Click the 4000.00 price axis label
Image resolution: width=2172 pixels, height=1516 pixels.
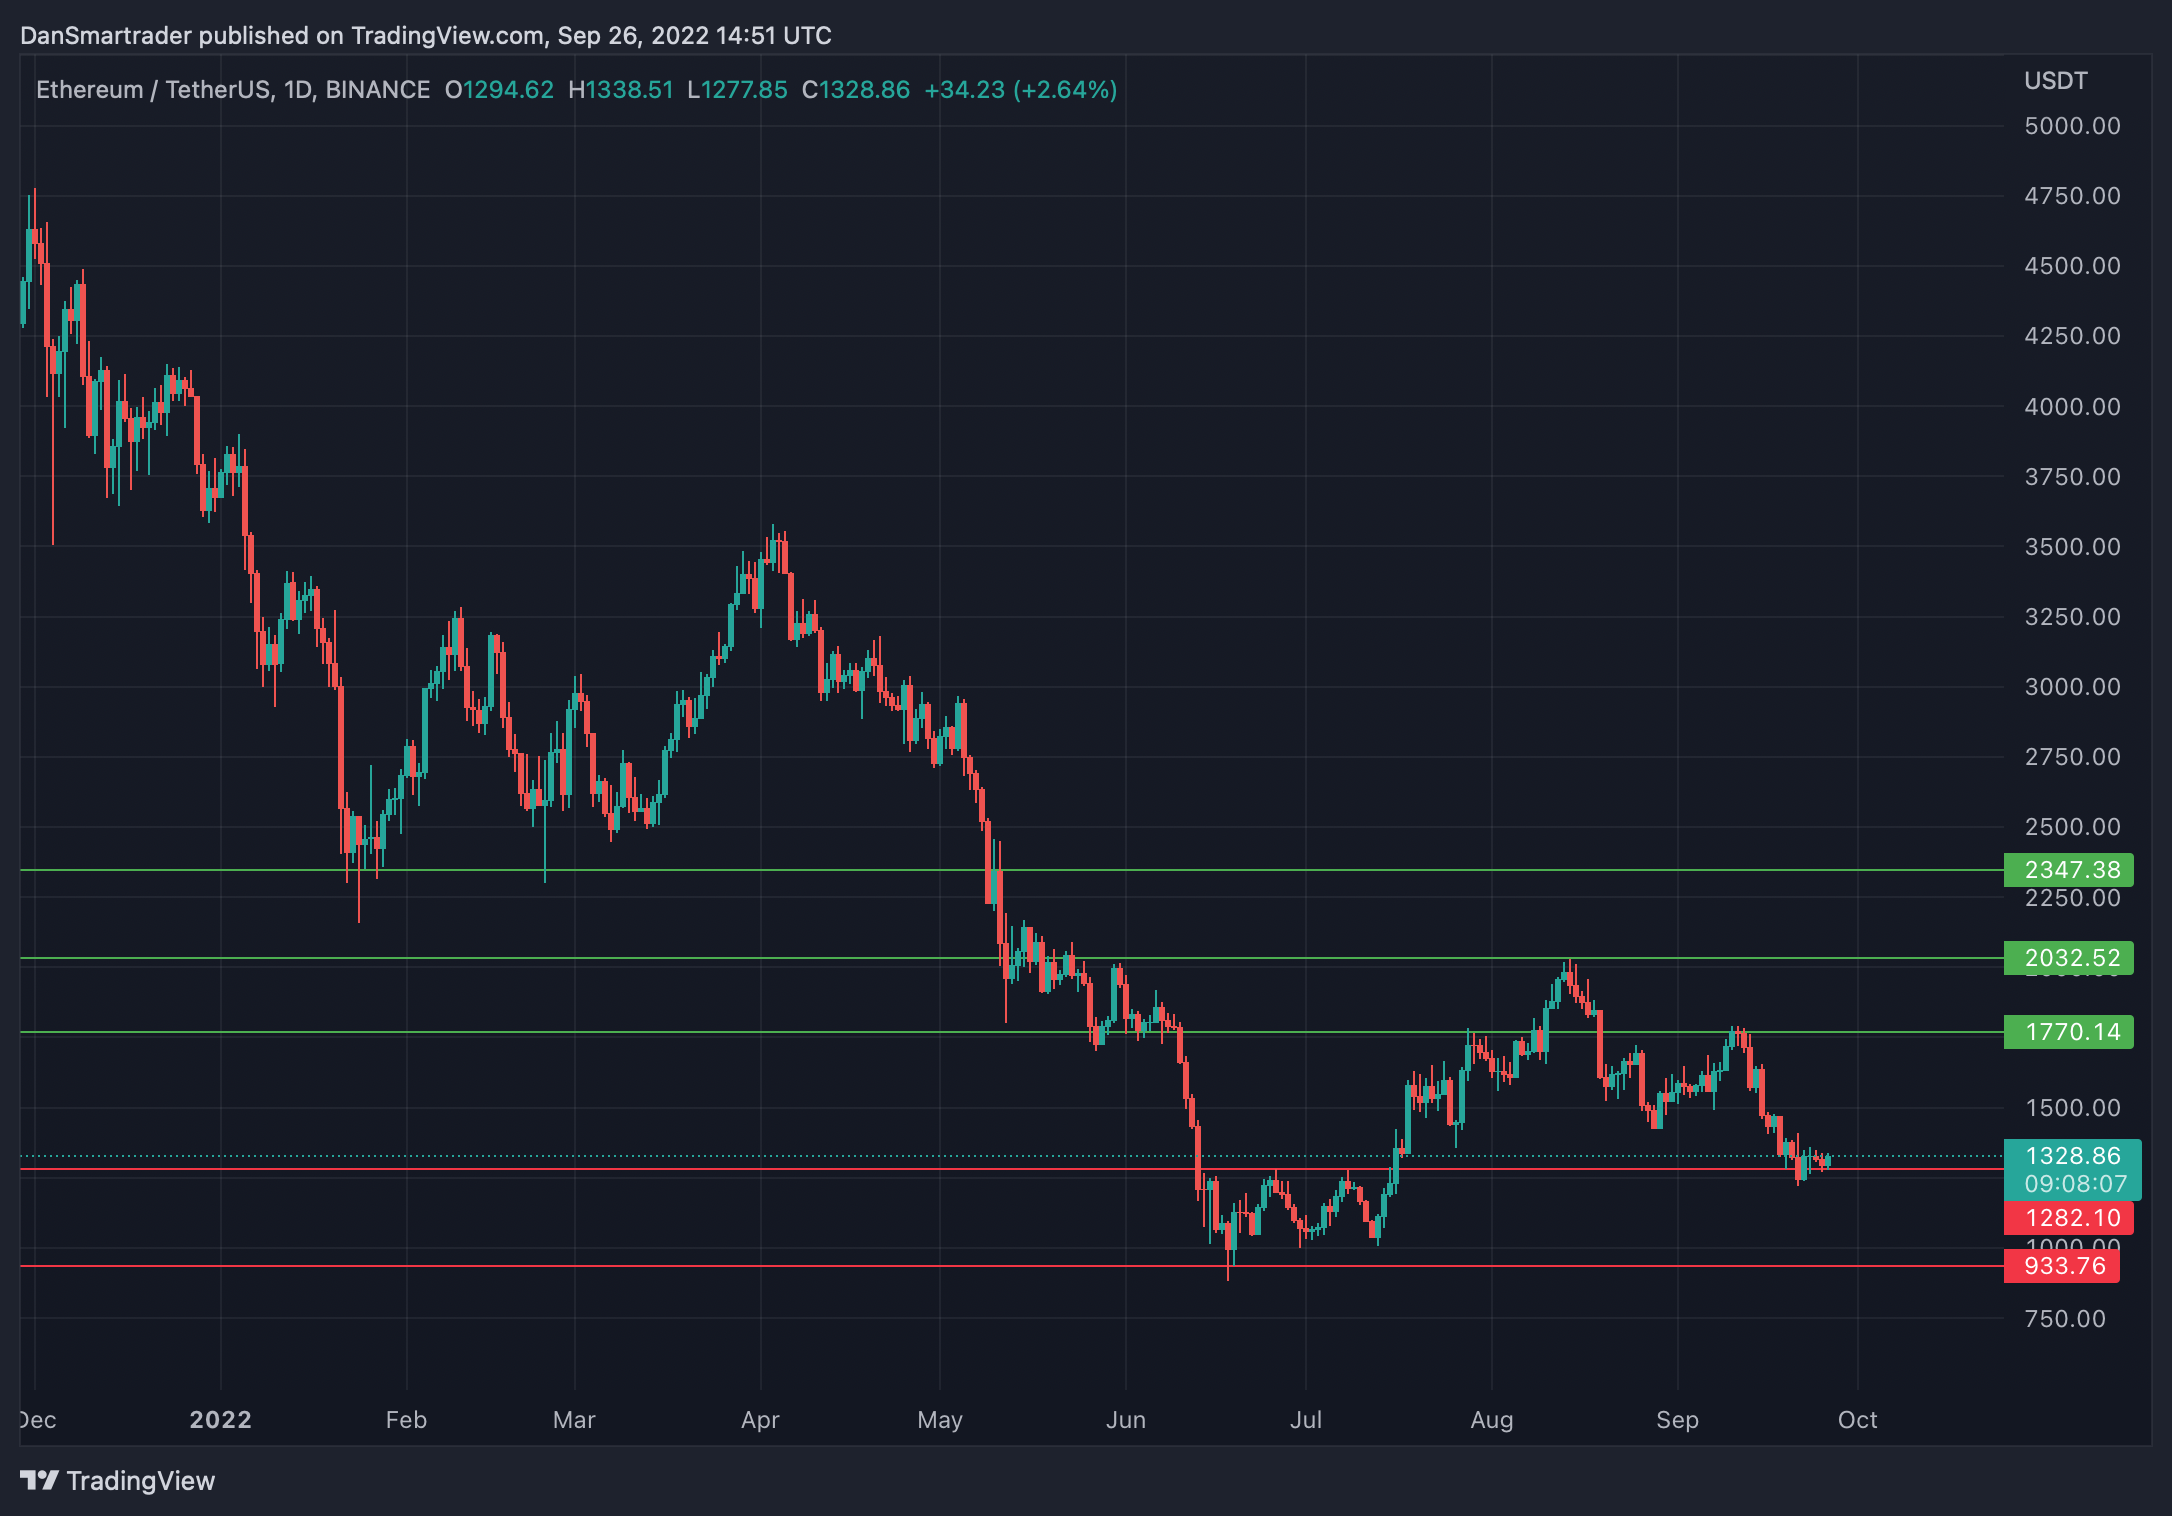click(2072, 407)
